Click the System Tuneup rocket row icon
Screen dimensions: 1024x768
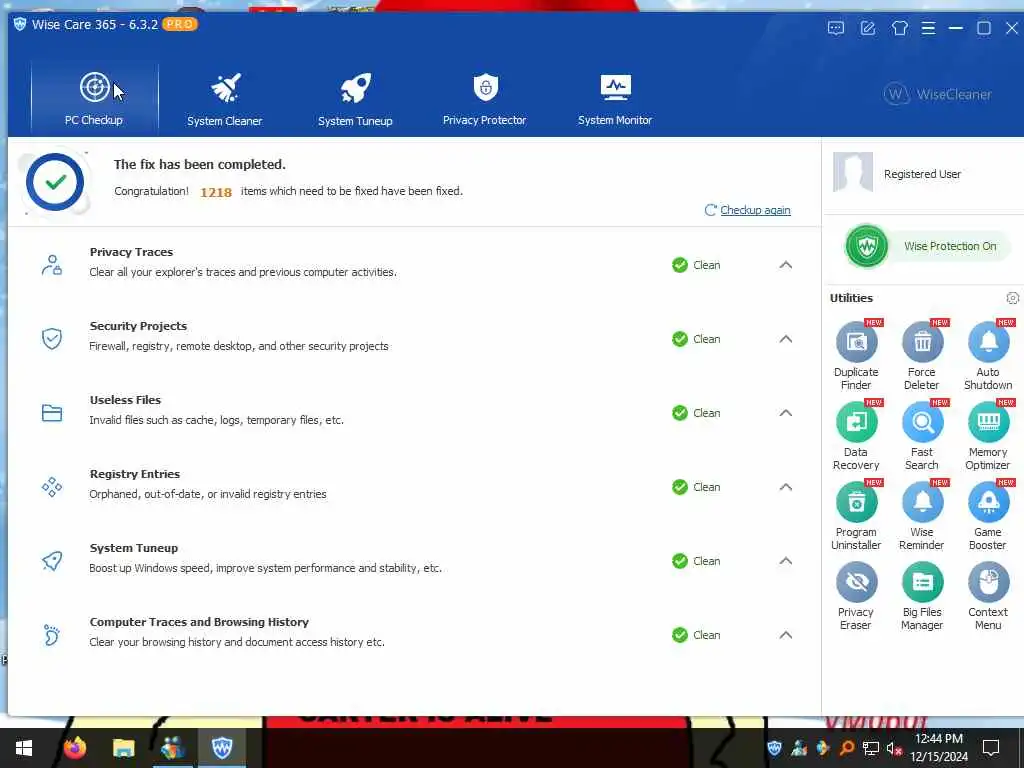(52, 560)
